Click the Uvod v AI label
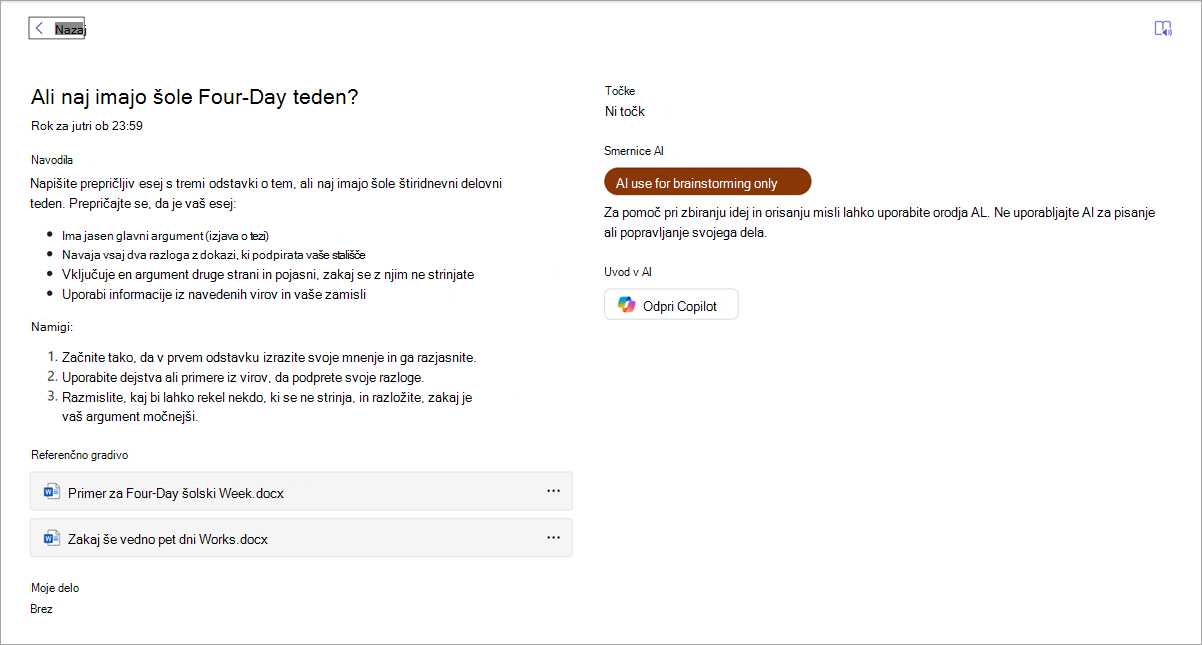1202x645 pixels. click(628, 272)
